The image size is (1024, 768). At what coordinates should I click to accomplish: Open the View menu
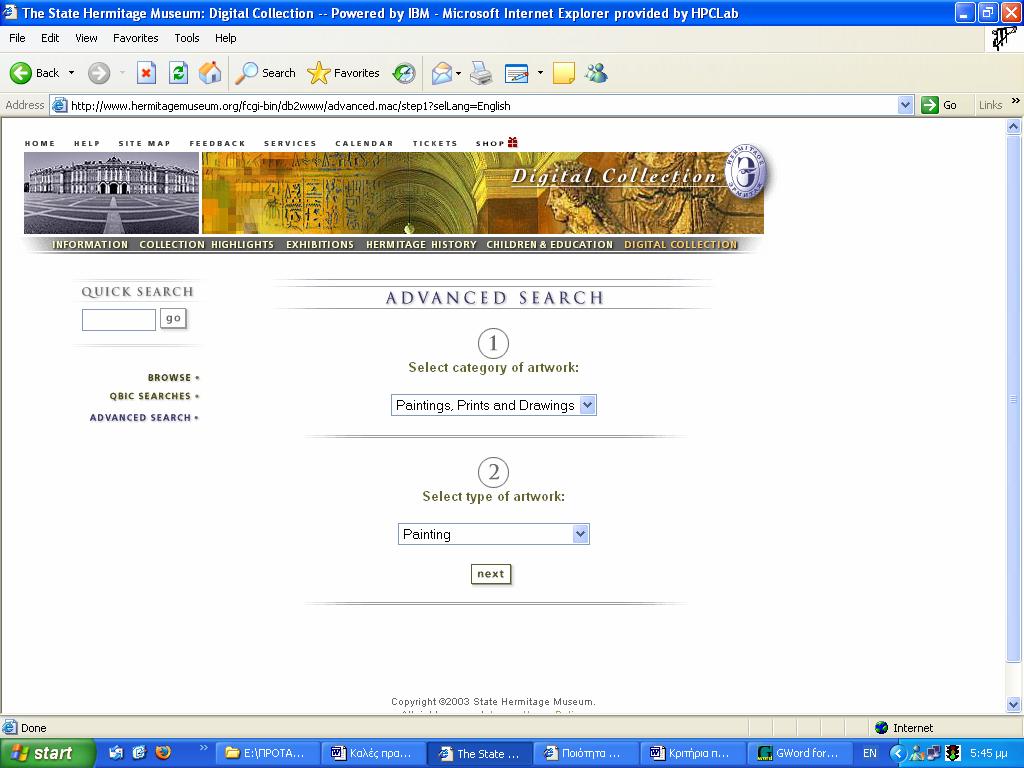86,38
